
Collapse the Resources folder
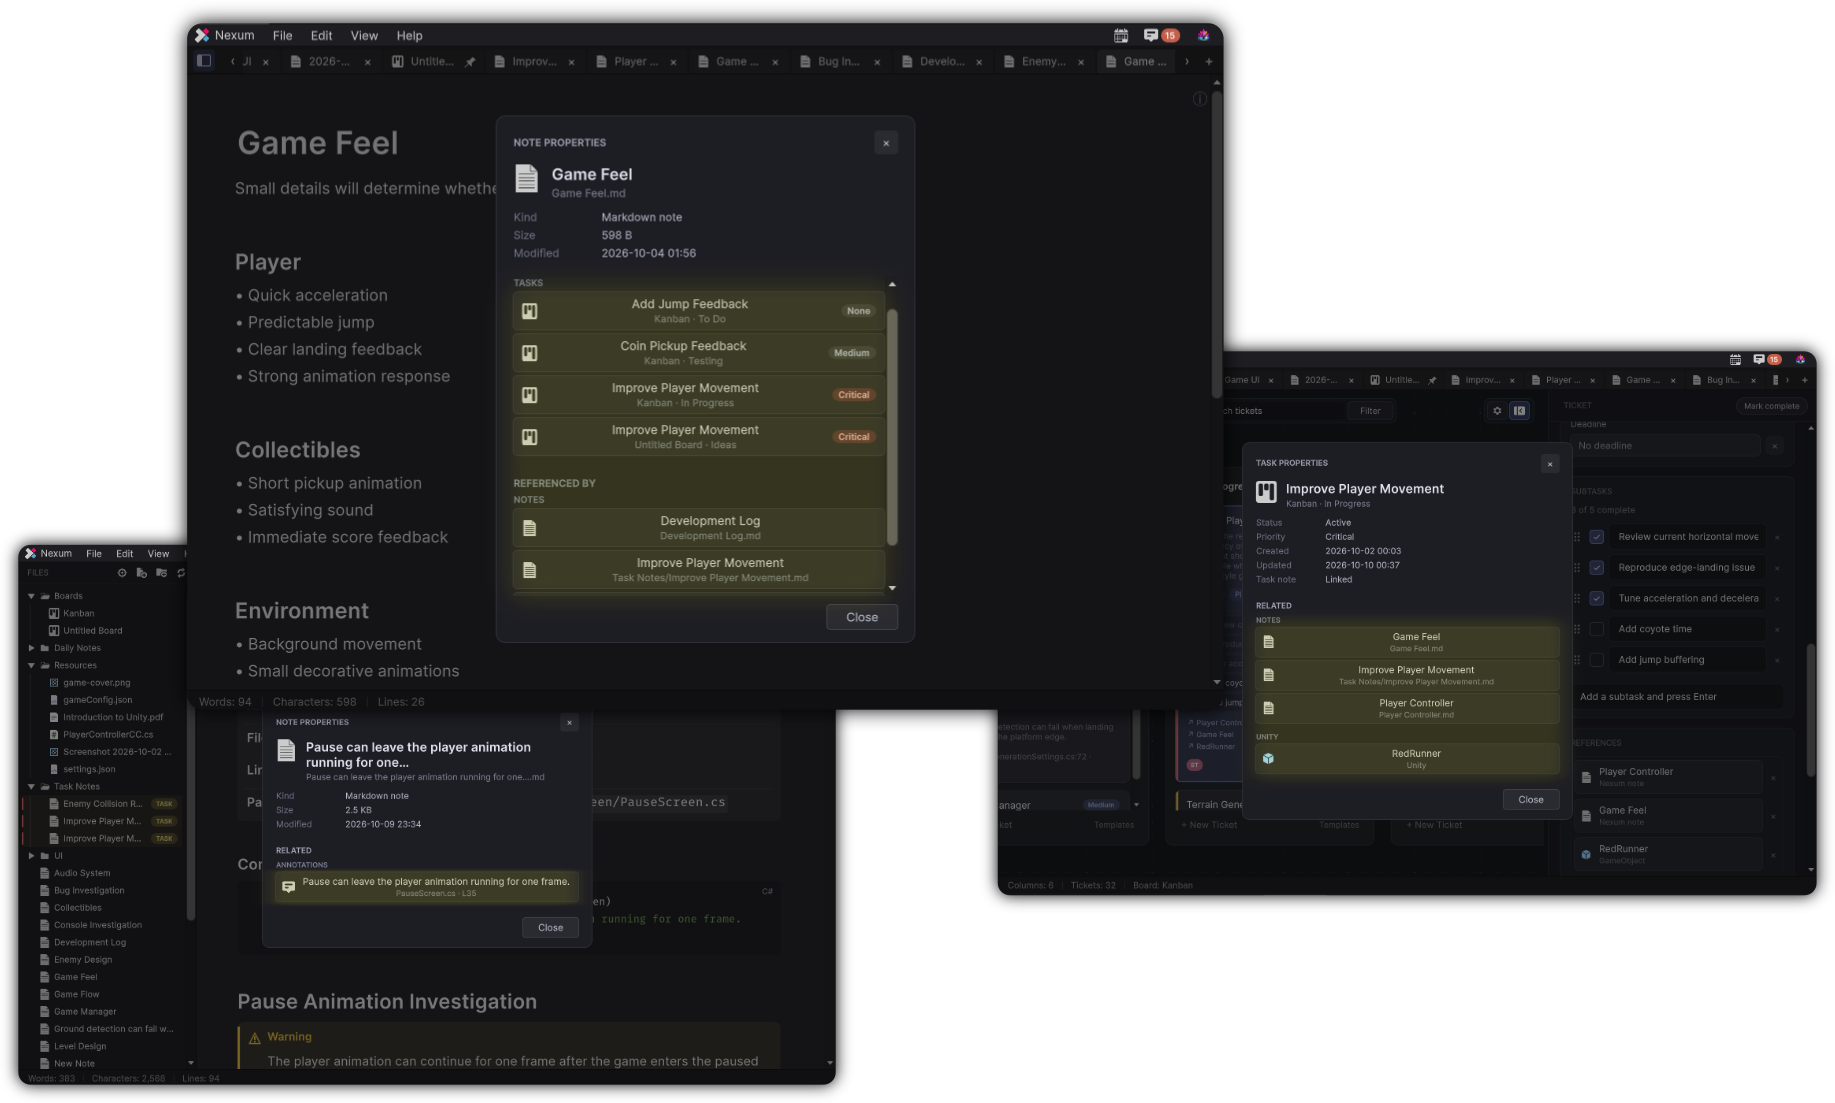(x=31, y=665)
